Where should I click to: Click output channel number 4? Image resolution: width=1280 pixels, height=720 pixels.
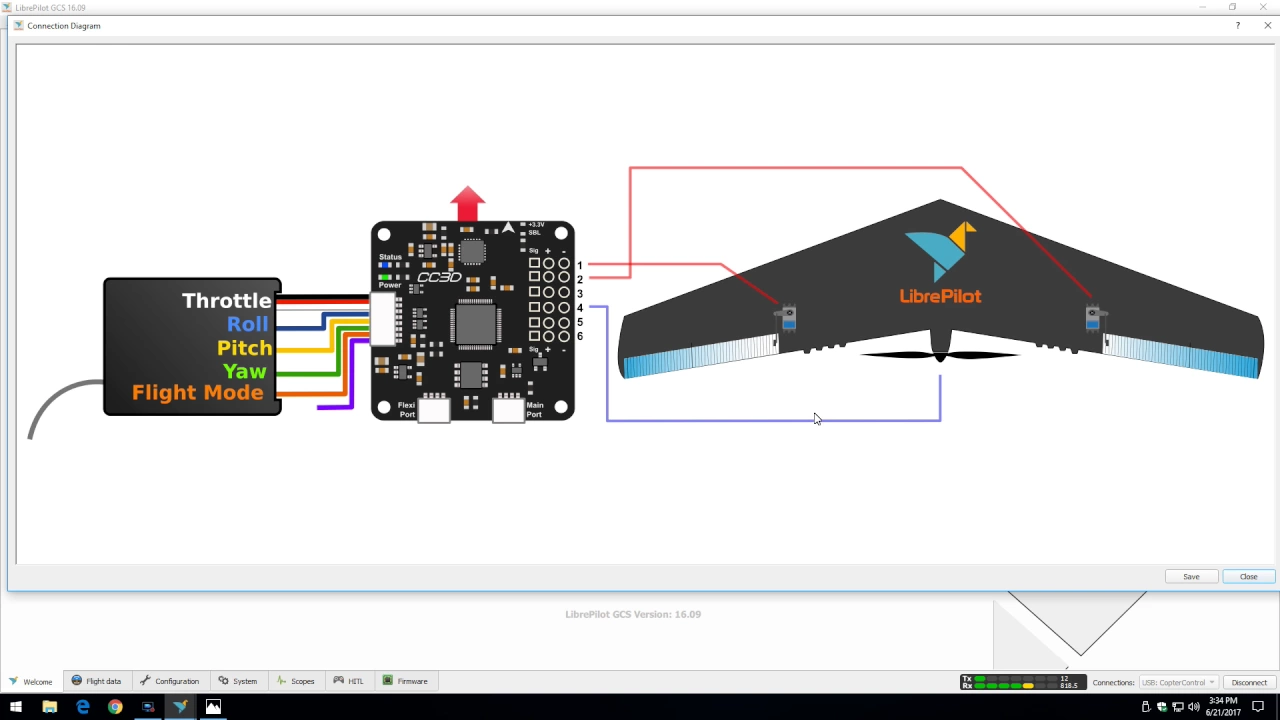pos(579,308)
